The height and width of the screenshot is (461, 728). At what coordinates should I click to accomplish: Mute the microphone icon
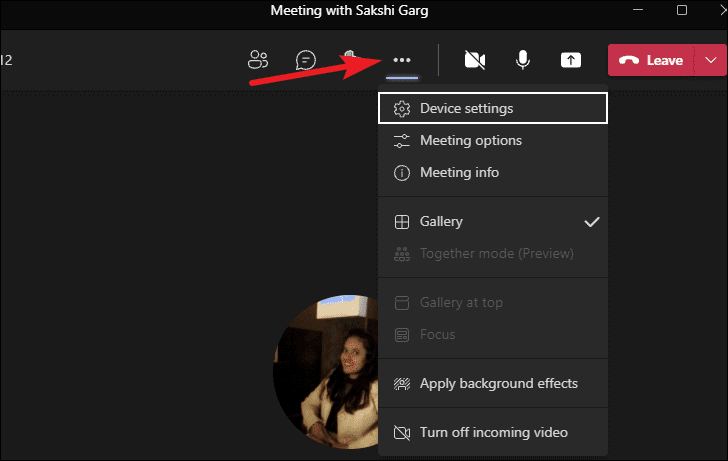pyautogui.click(x=523, y=60)
